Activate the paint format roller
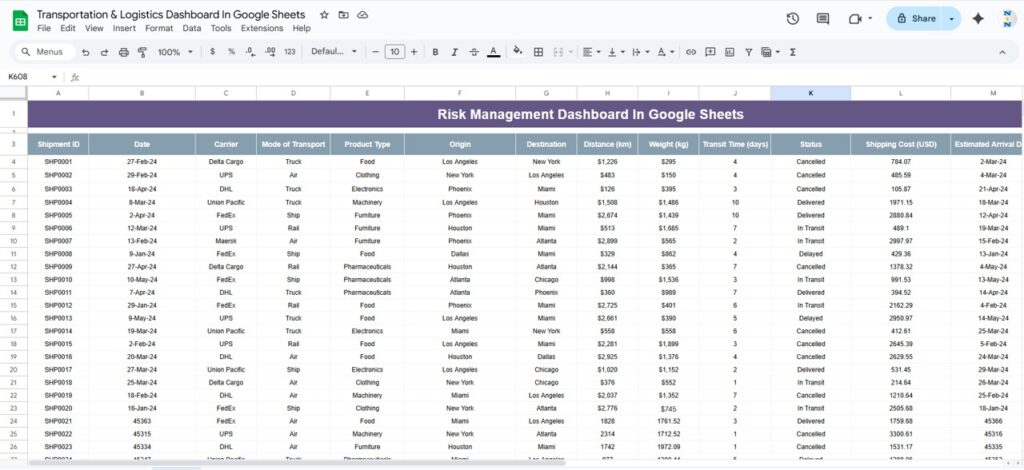Viewport: 1024px width, 470px height. pos(142,52)
